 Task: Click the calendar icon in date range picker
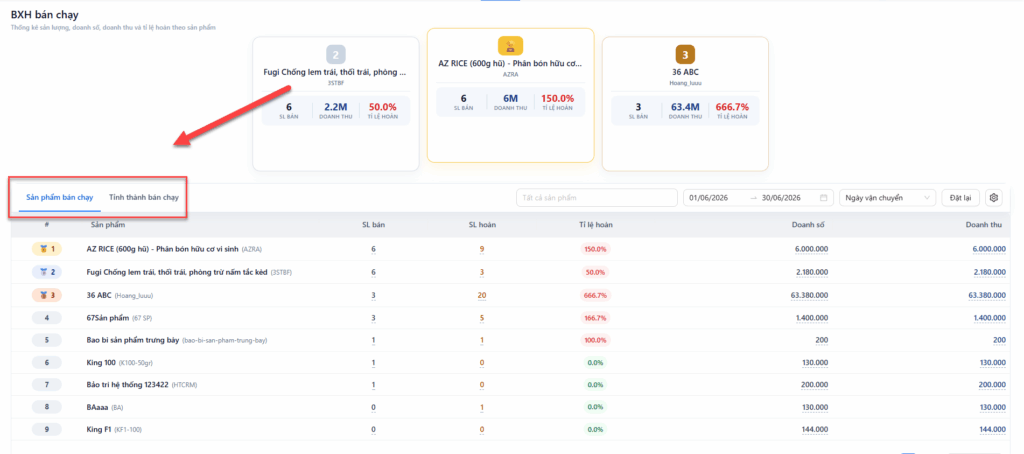[824, 197]
